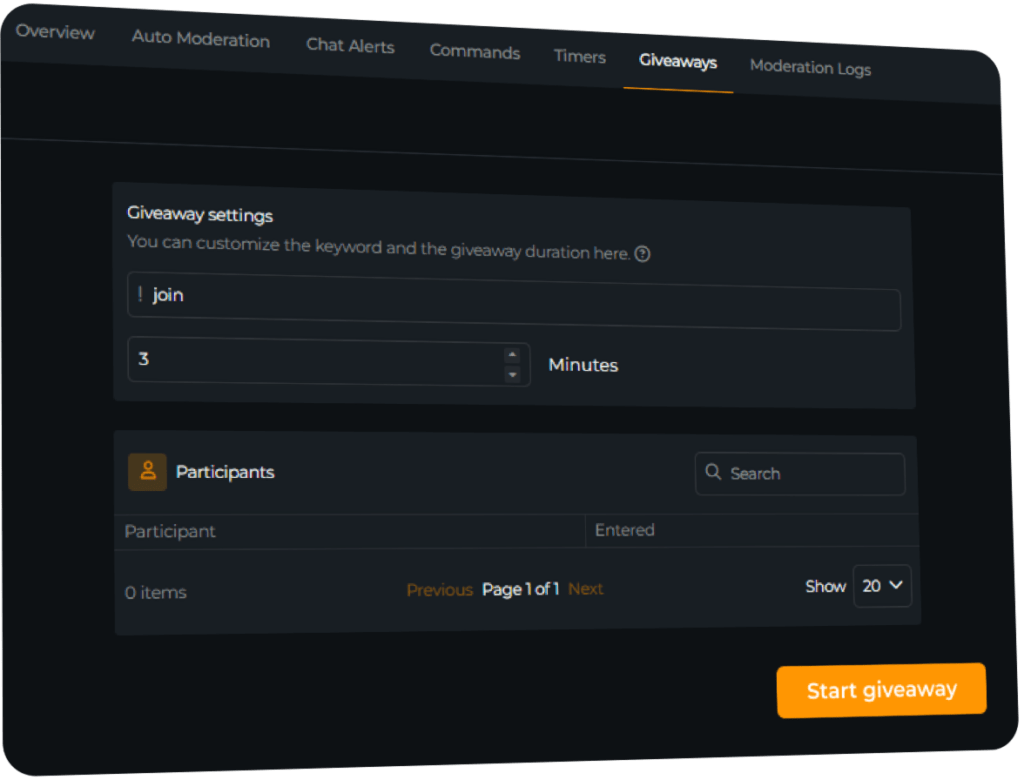Click the Participant column header
Viewport: 1024px width, 780px height.
(x=170, y=531)
